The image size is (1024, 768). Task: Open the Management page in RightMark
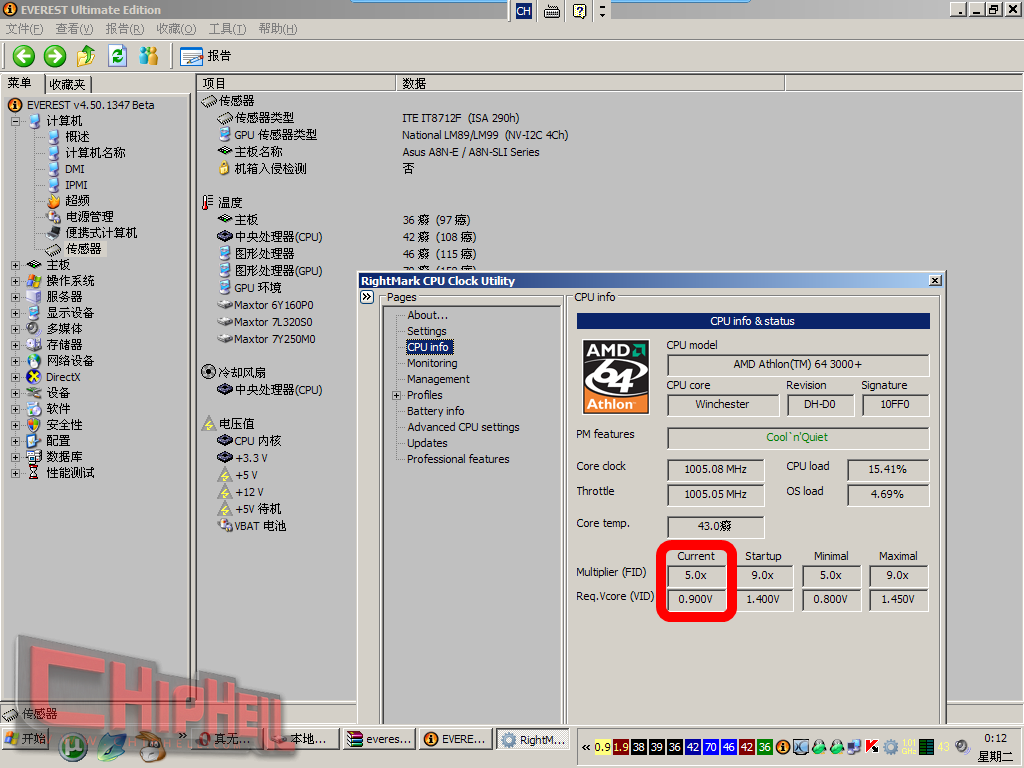tap(438, 379)
